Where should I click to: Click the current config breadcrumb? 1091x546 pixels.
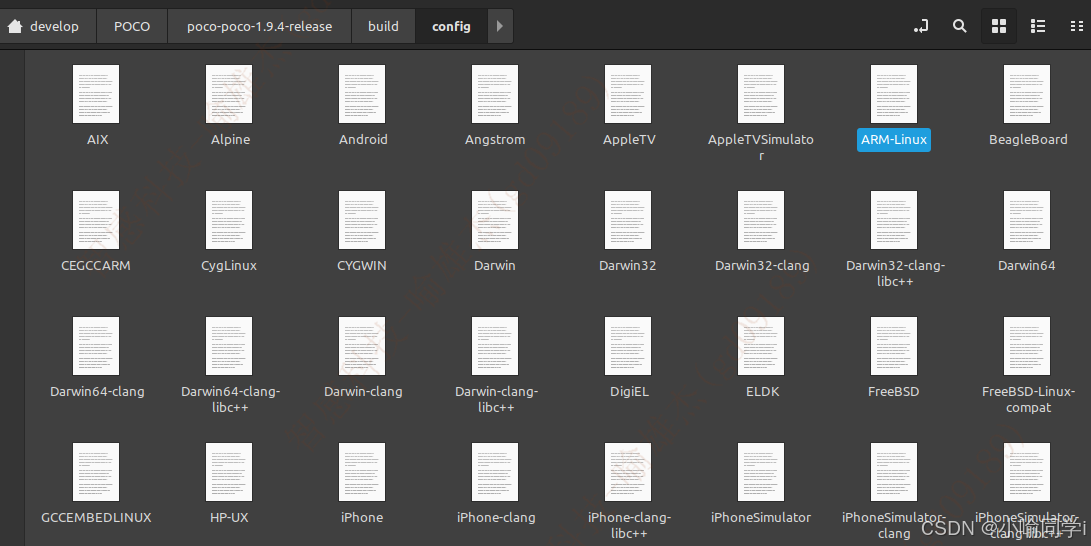tap(451, 26)
